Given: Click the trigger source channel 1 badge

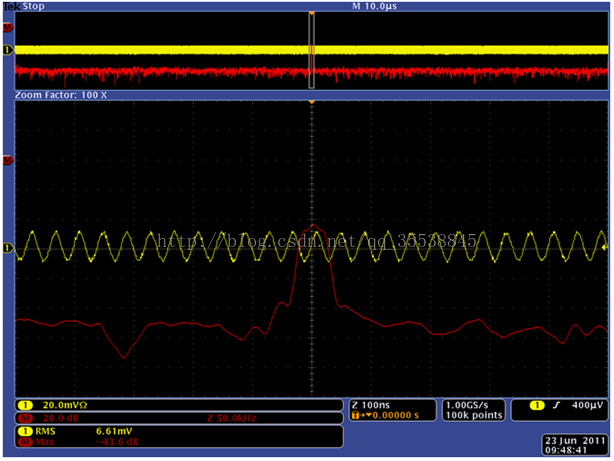Looking at the screenshot, I should (x=537, y=405).
